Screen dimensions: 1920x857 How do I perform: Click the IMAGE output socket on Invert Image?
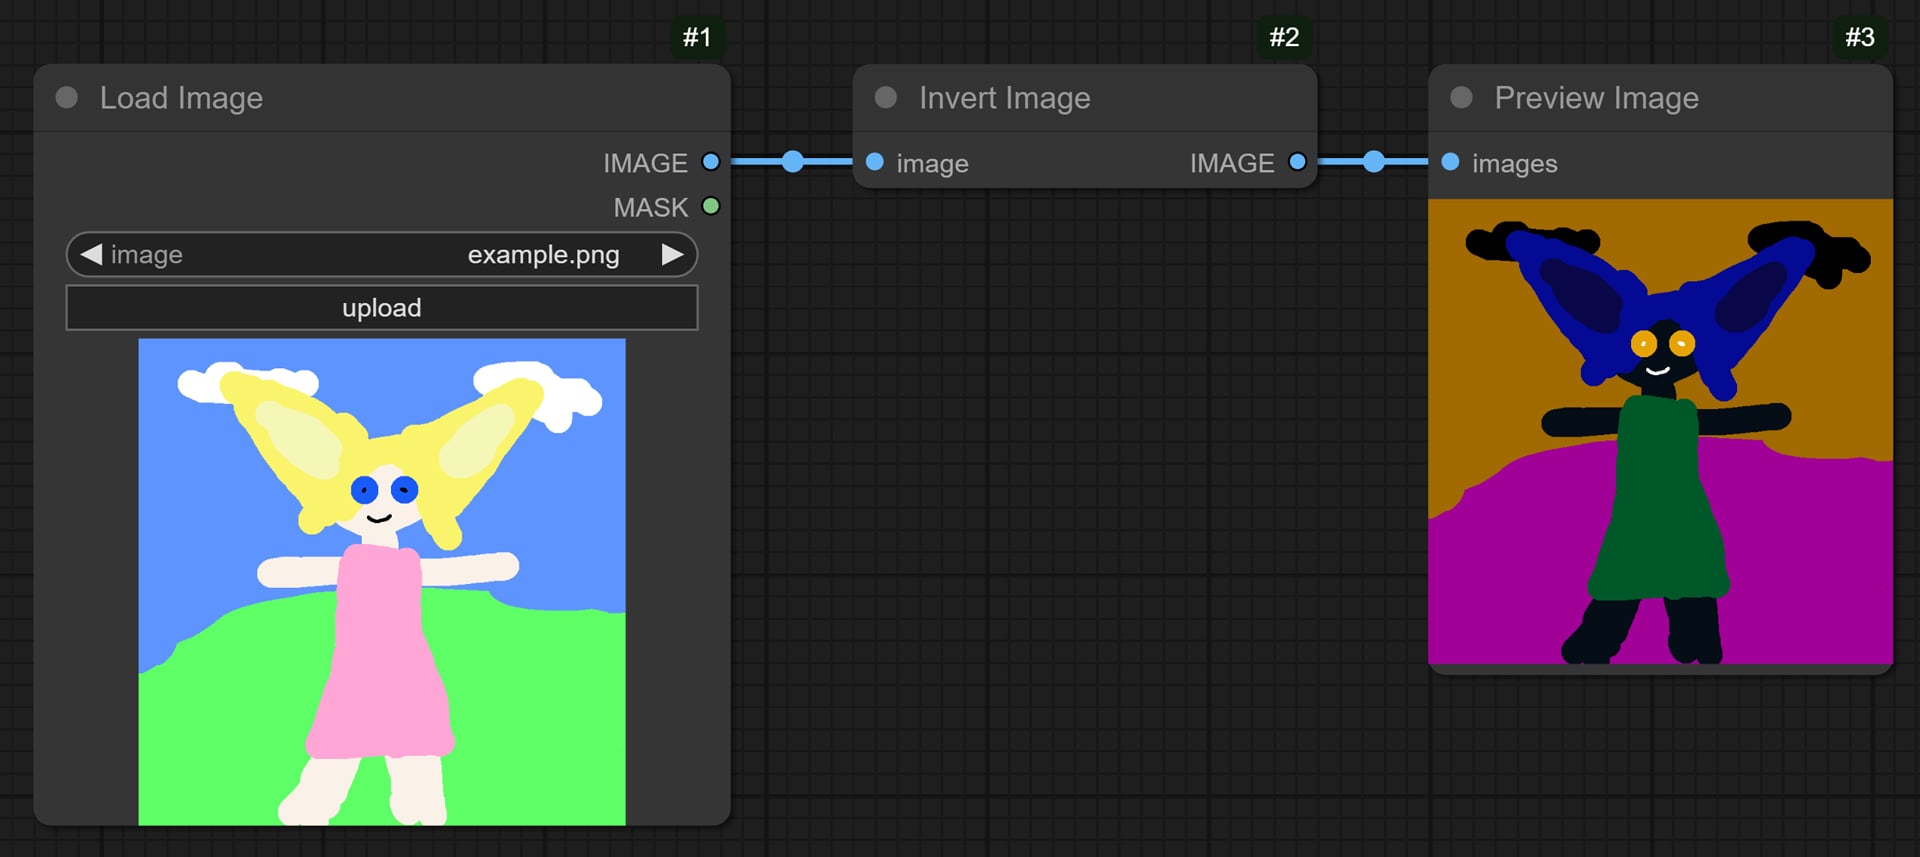pos(1298,162)
